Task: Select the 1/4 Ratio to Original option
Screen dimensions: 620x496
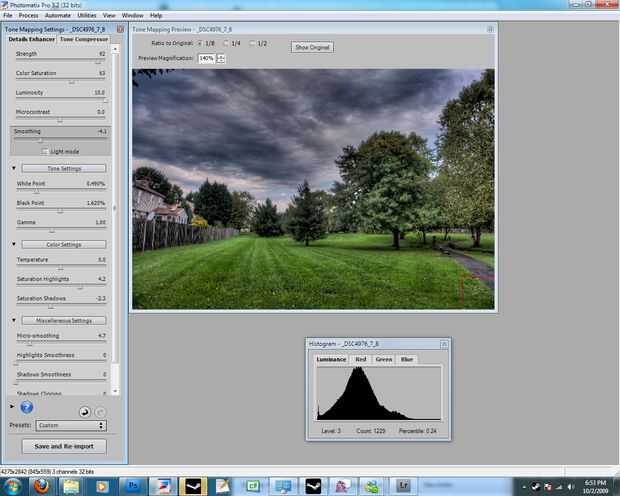Action: 227,44
